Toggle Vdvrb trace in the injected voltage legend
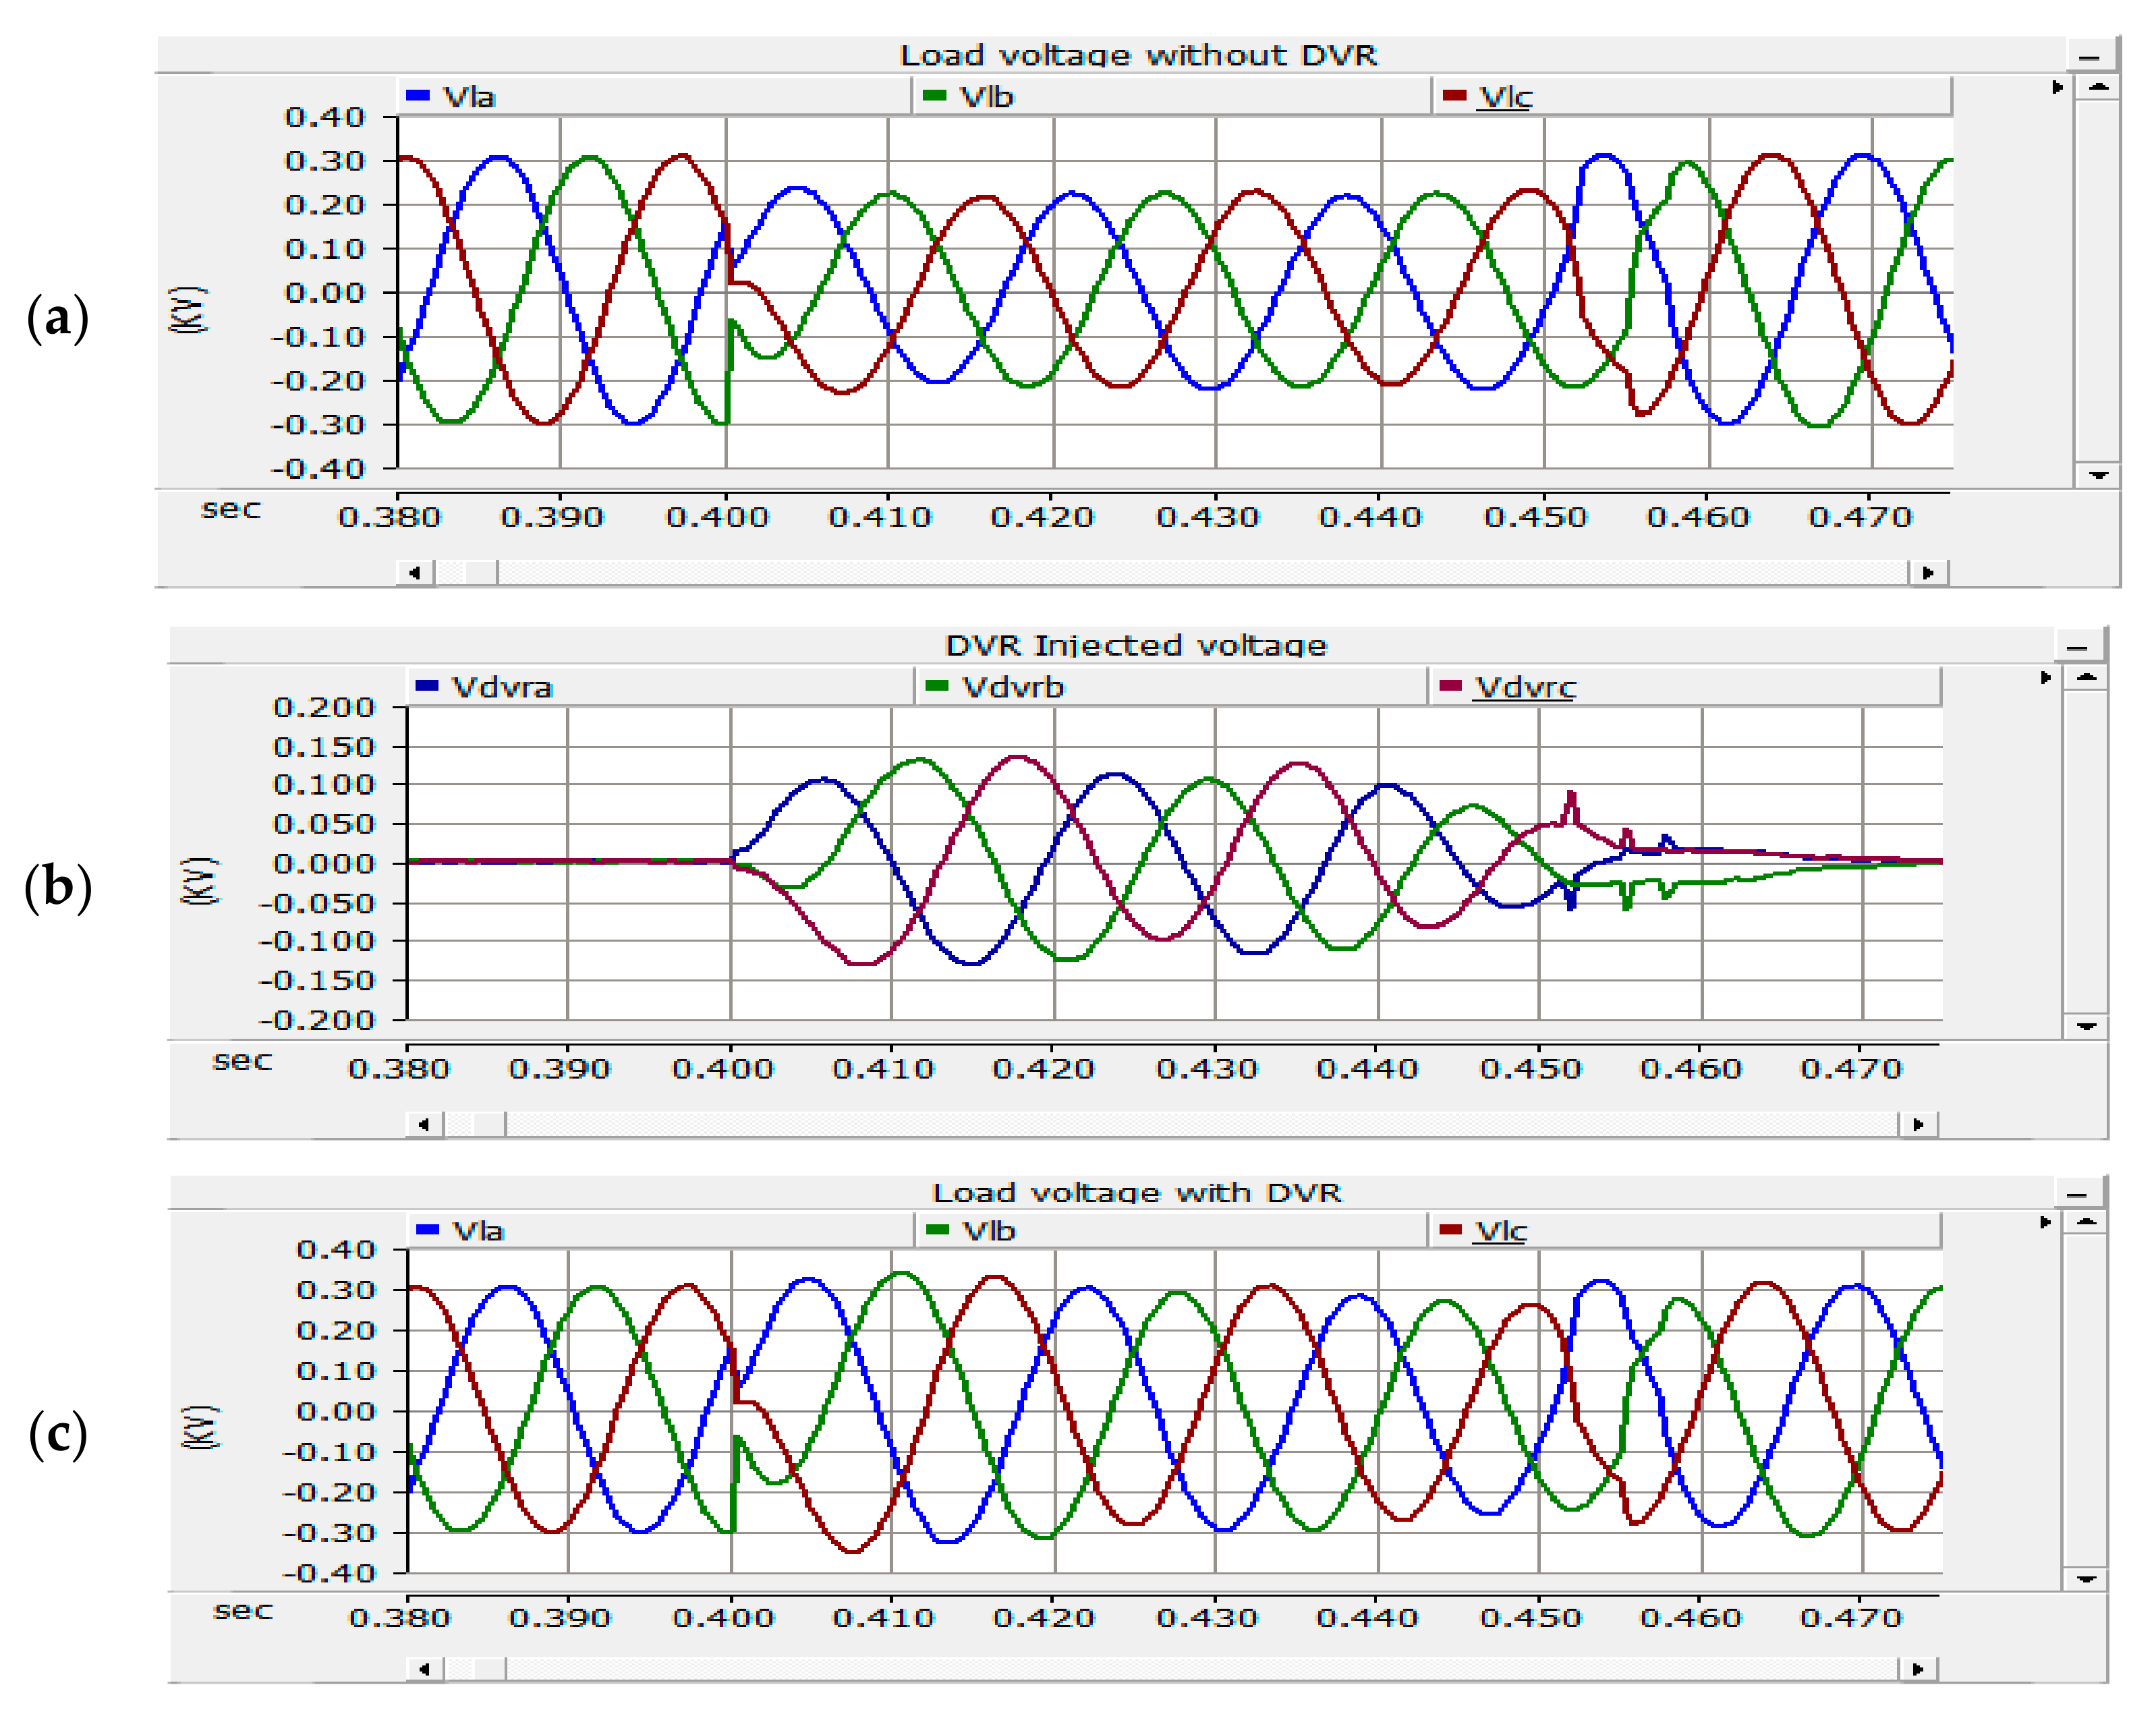 pos(1012,688)
